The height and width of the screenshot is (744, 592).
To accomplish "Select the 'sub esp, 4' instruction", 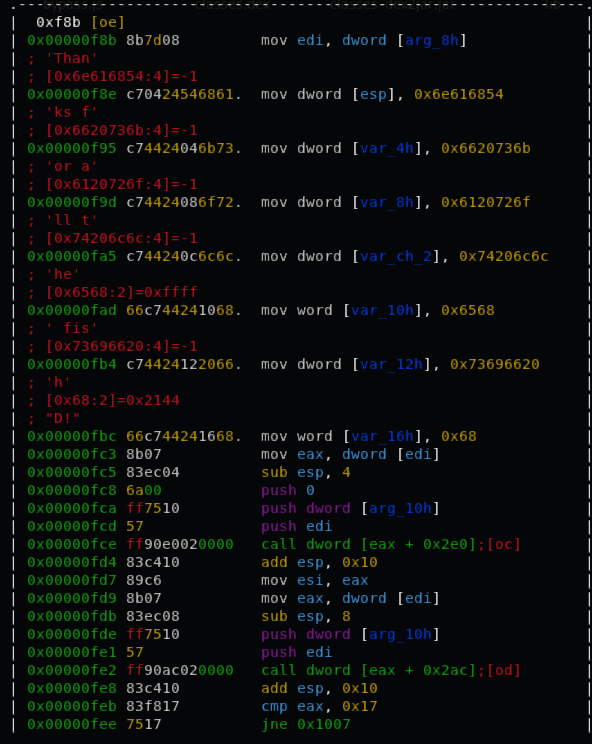I will (x=306, y=473).
